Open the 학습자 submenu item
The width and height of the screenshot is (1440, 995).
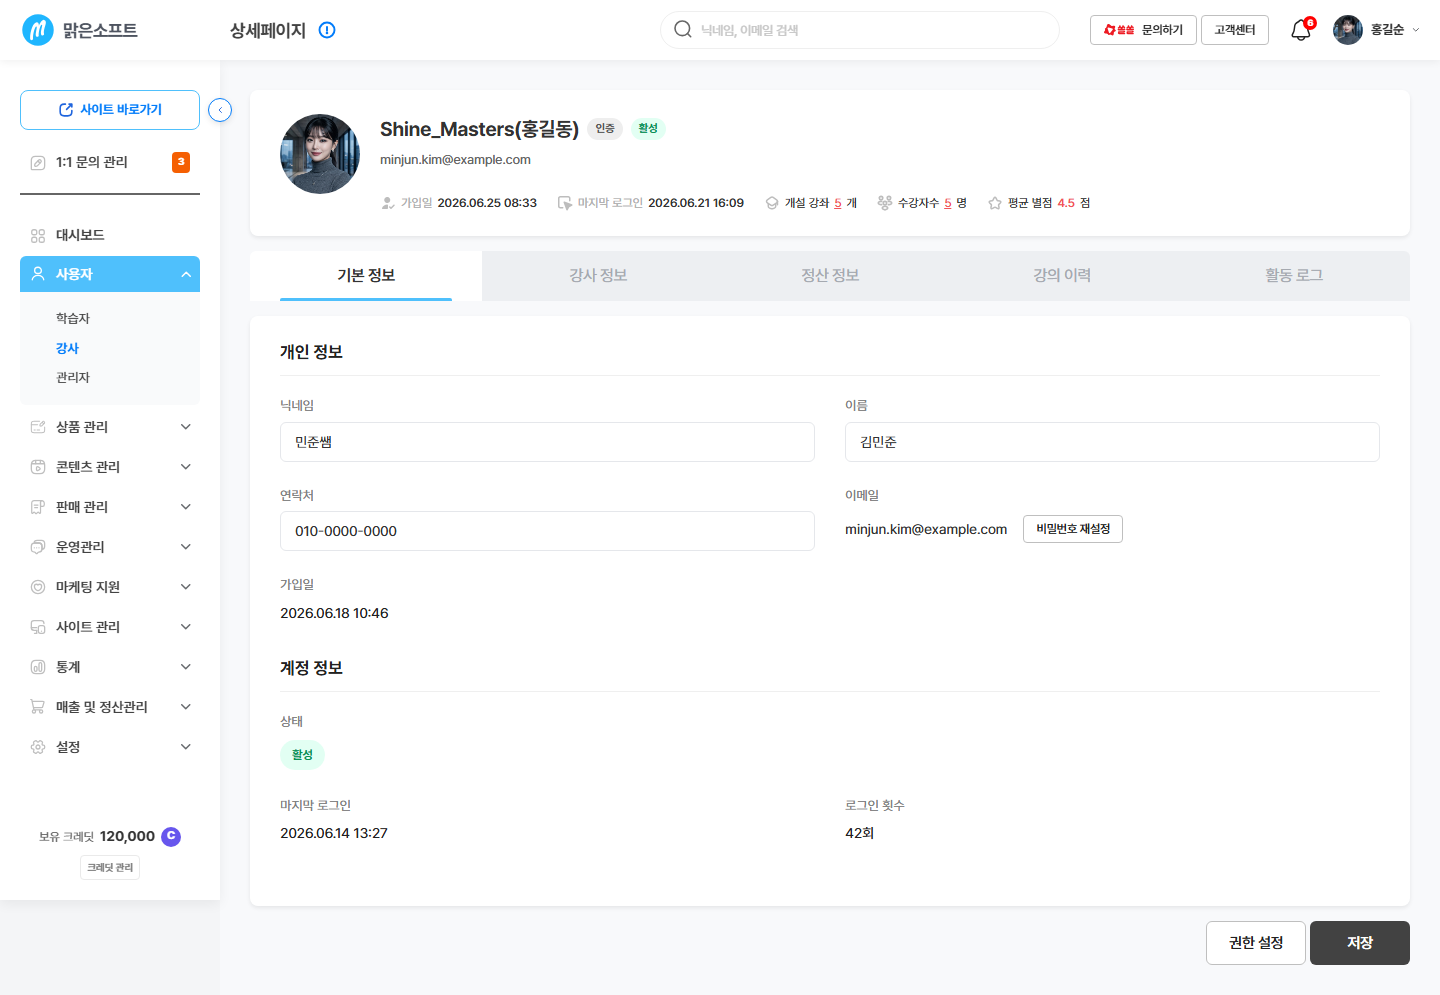[x=73, y=318]
